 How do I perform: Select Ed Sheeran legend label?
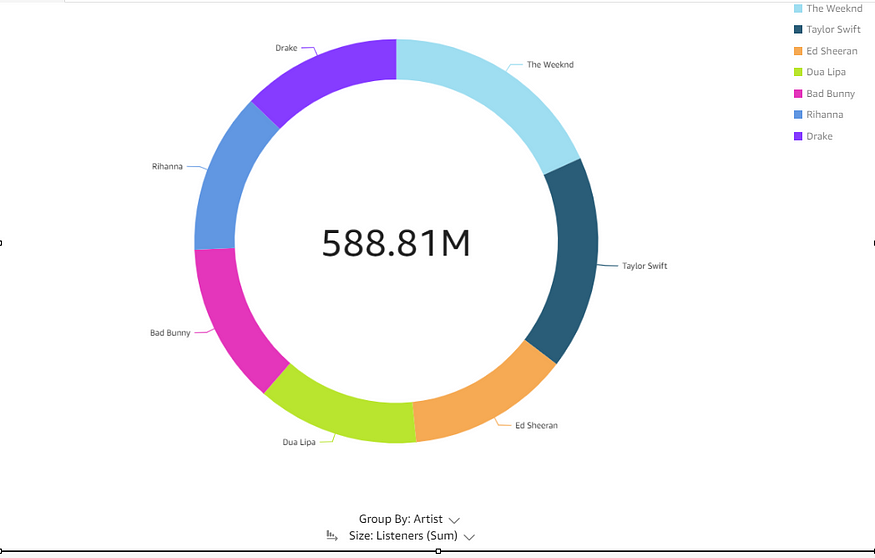click(x=831, y=51)
